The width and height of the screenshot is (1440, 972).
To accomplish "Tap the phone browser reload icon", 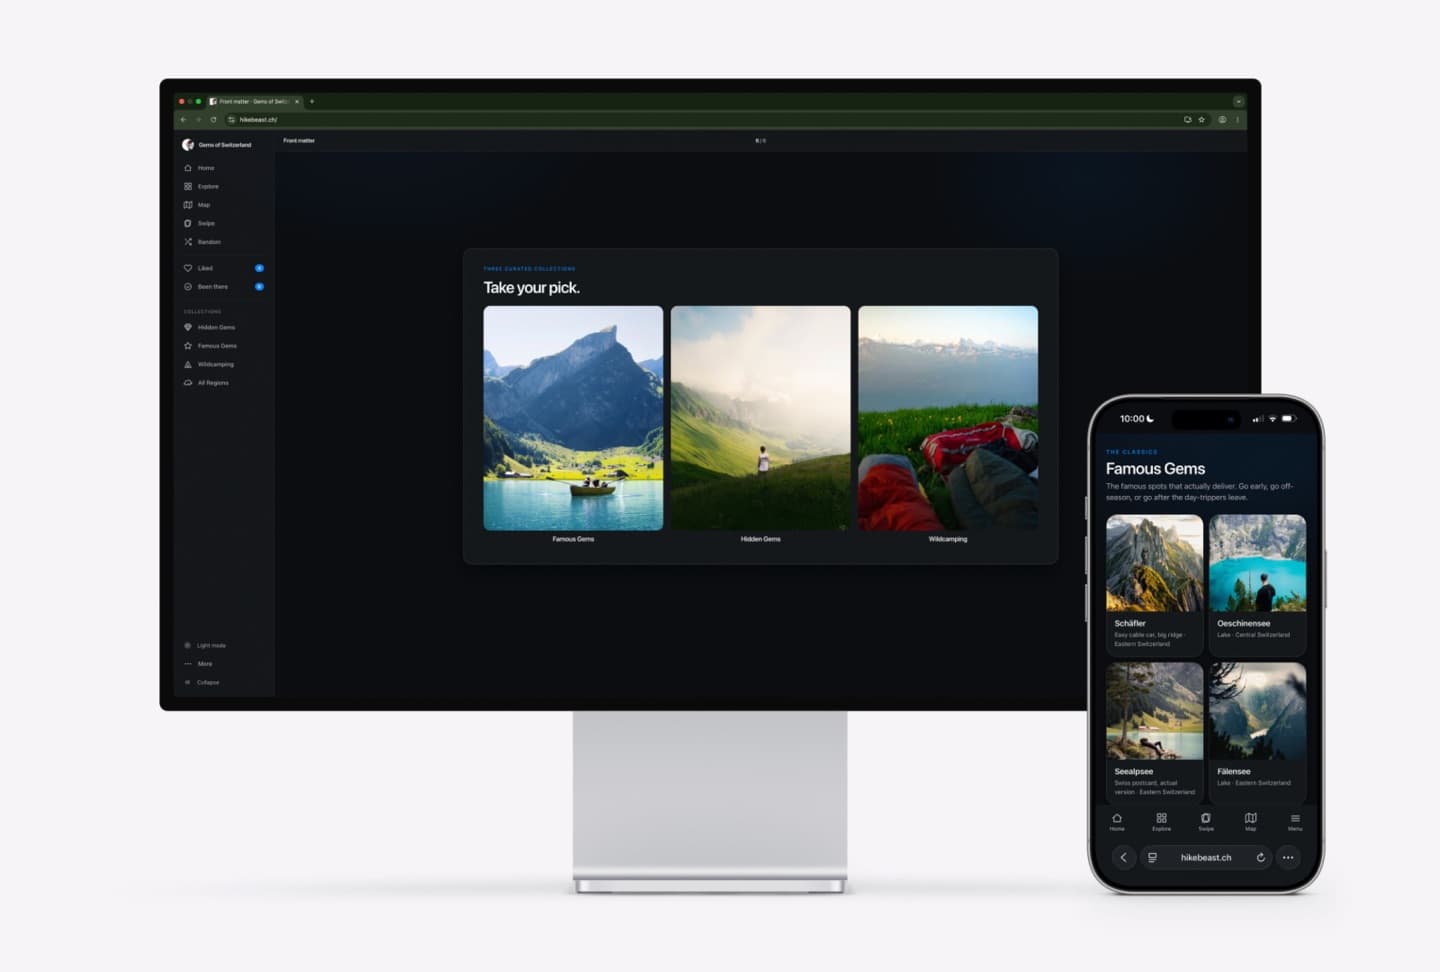I will [1261, 857].
